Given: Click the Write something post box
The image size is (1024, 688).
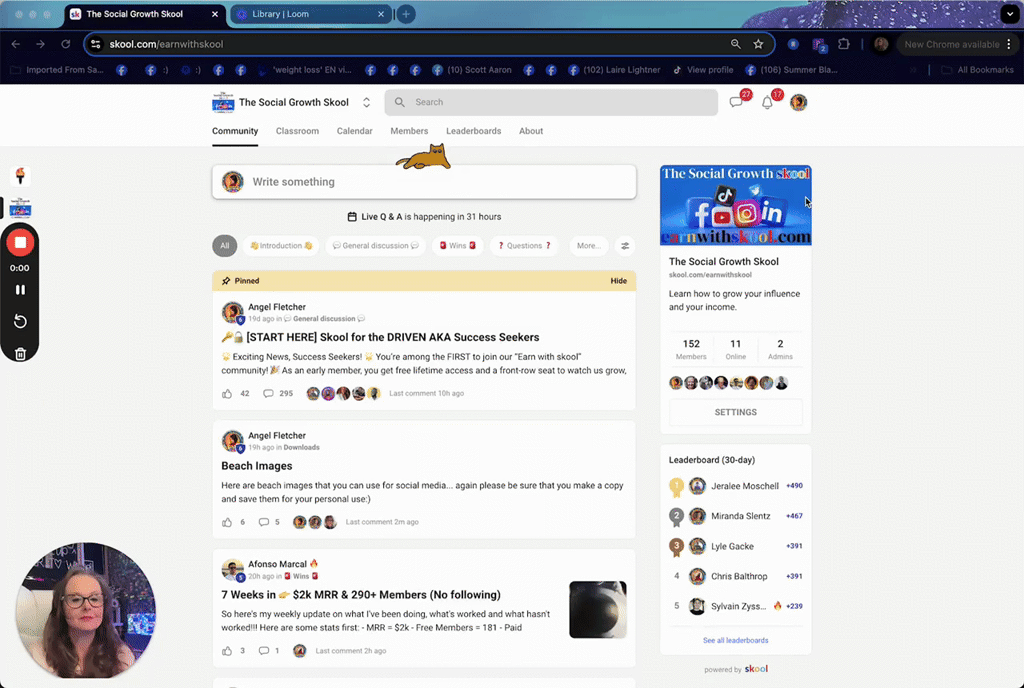Looking at the screenshot, I should [x=424, y=182].
